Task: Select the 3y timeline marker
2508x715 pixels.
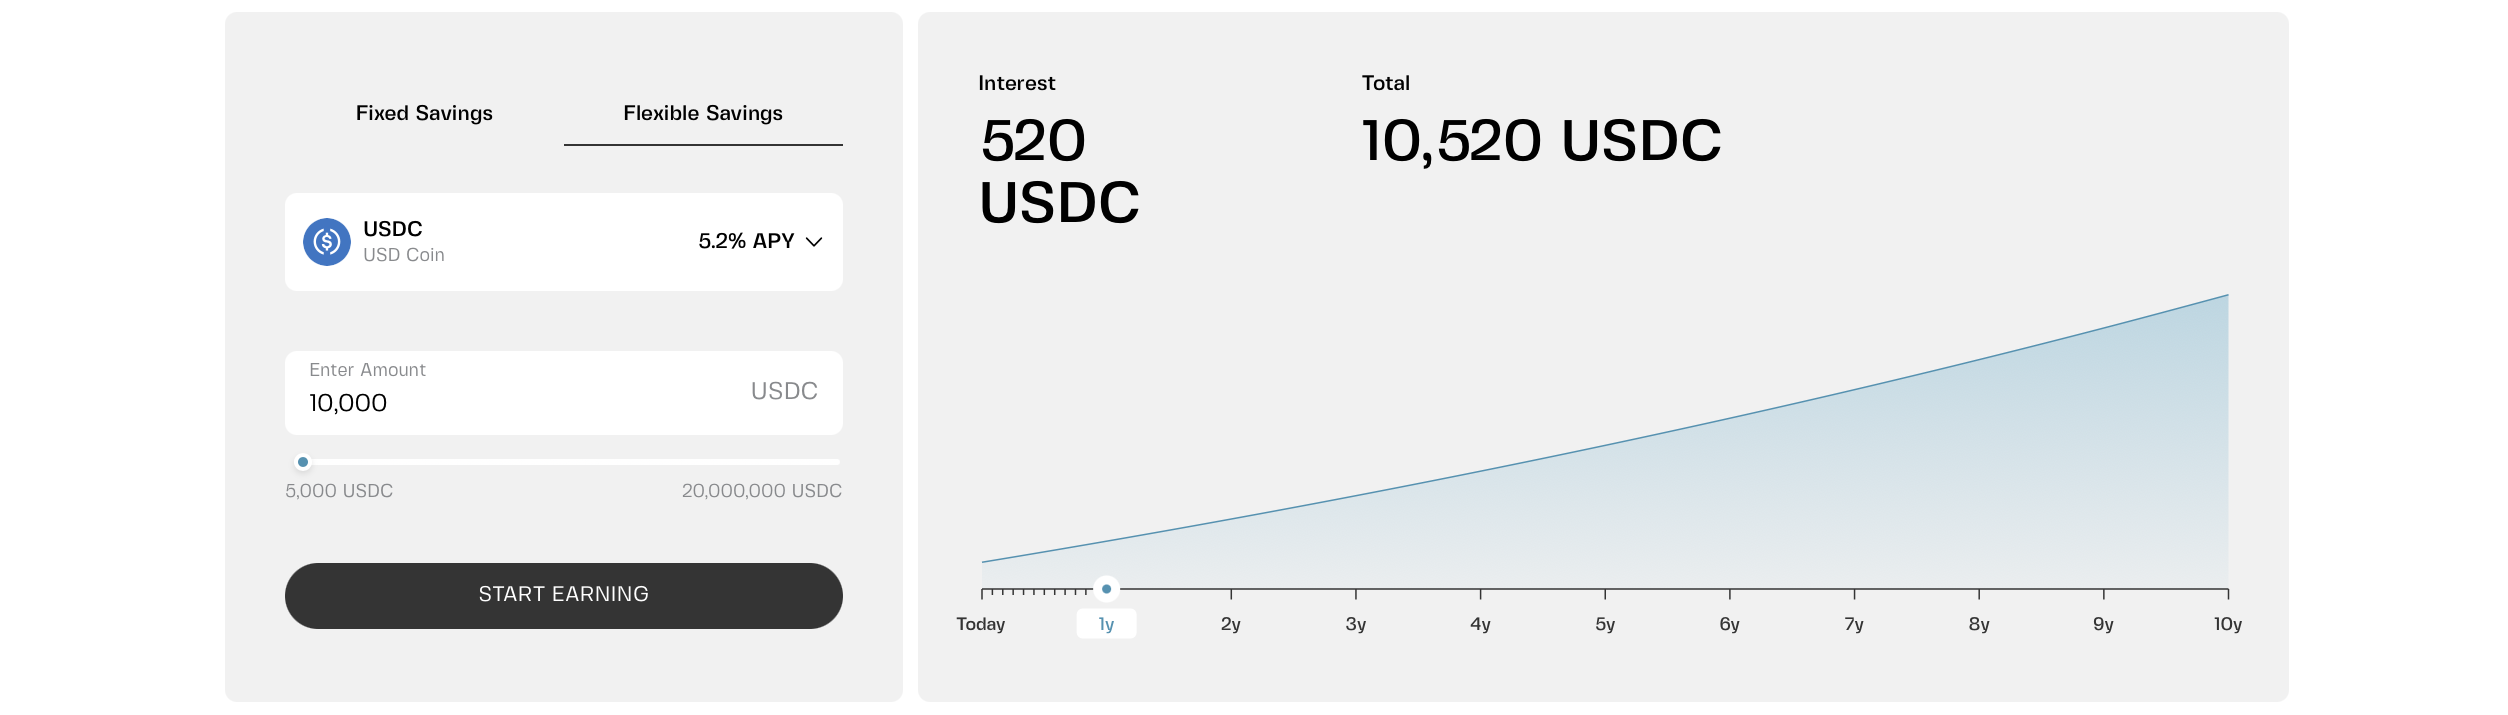Action: point(1356,624)
